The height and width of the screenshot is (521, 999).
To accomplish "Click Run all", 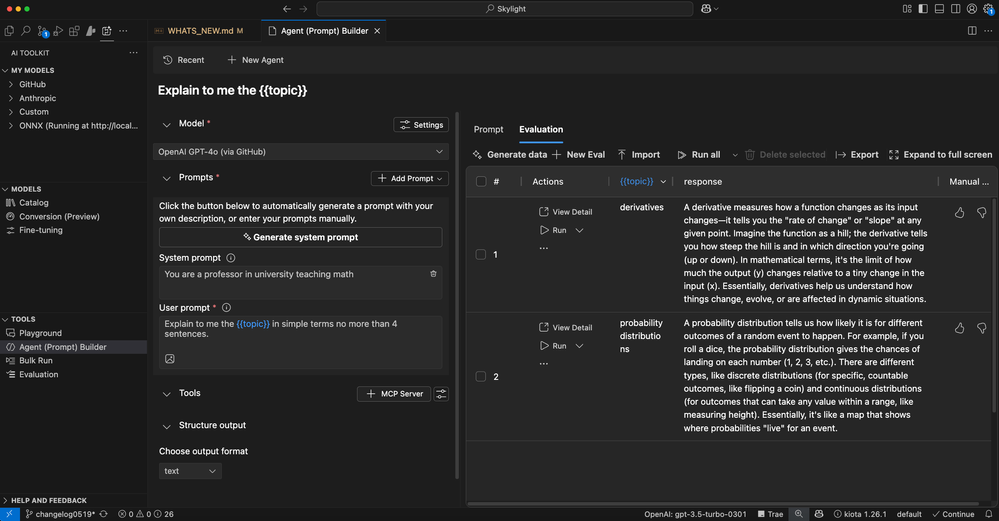I will pyautogui.click(x=699, y=155).
